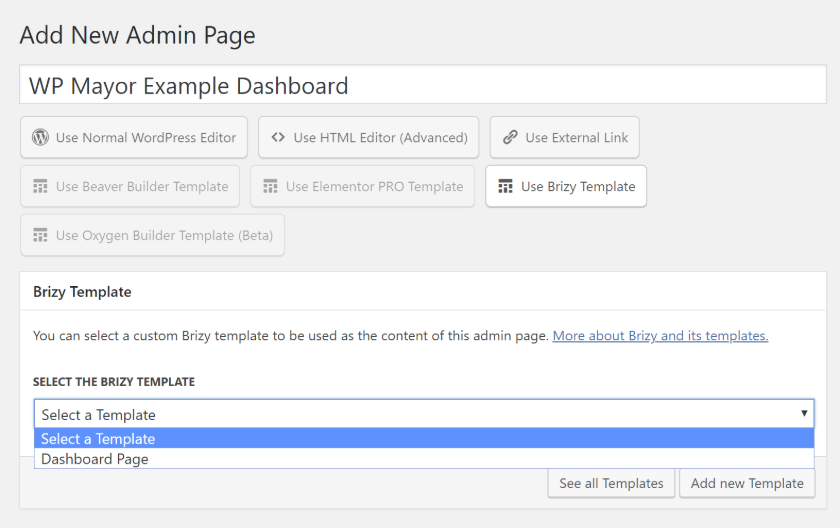Screen dimensions: 840x528
Task: Click the table icon beside Elementor PRO Template
Action: coord(270,186)
